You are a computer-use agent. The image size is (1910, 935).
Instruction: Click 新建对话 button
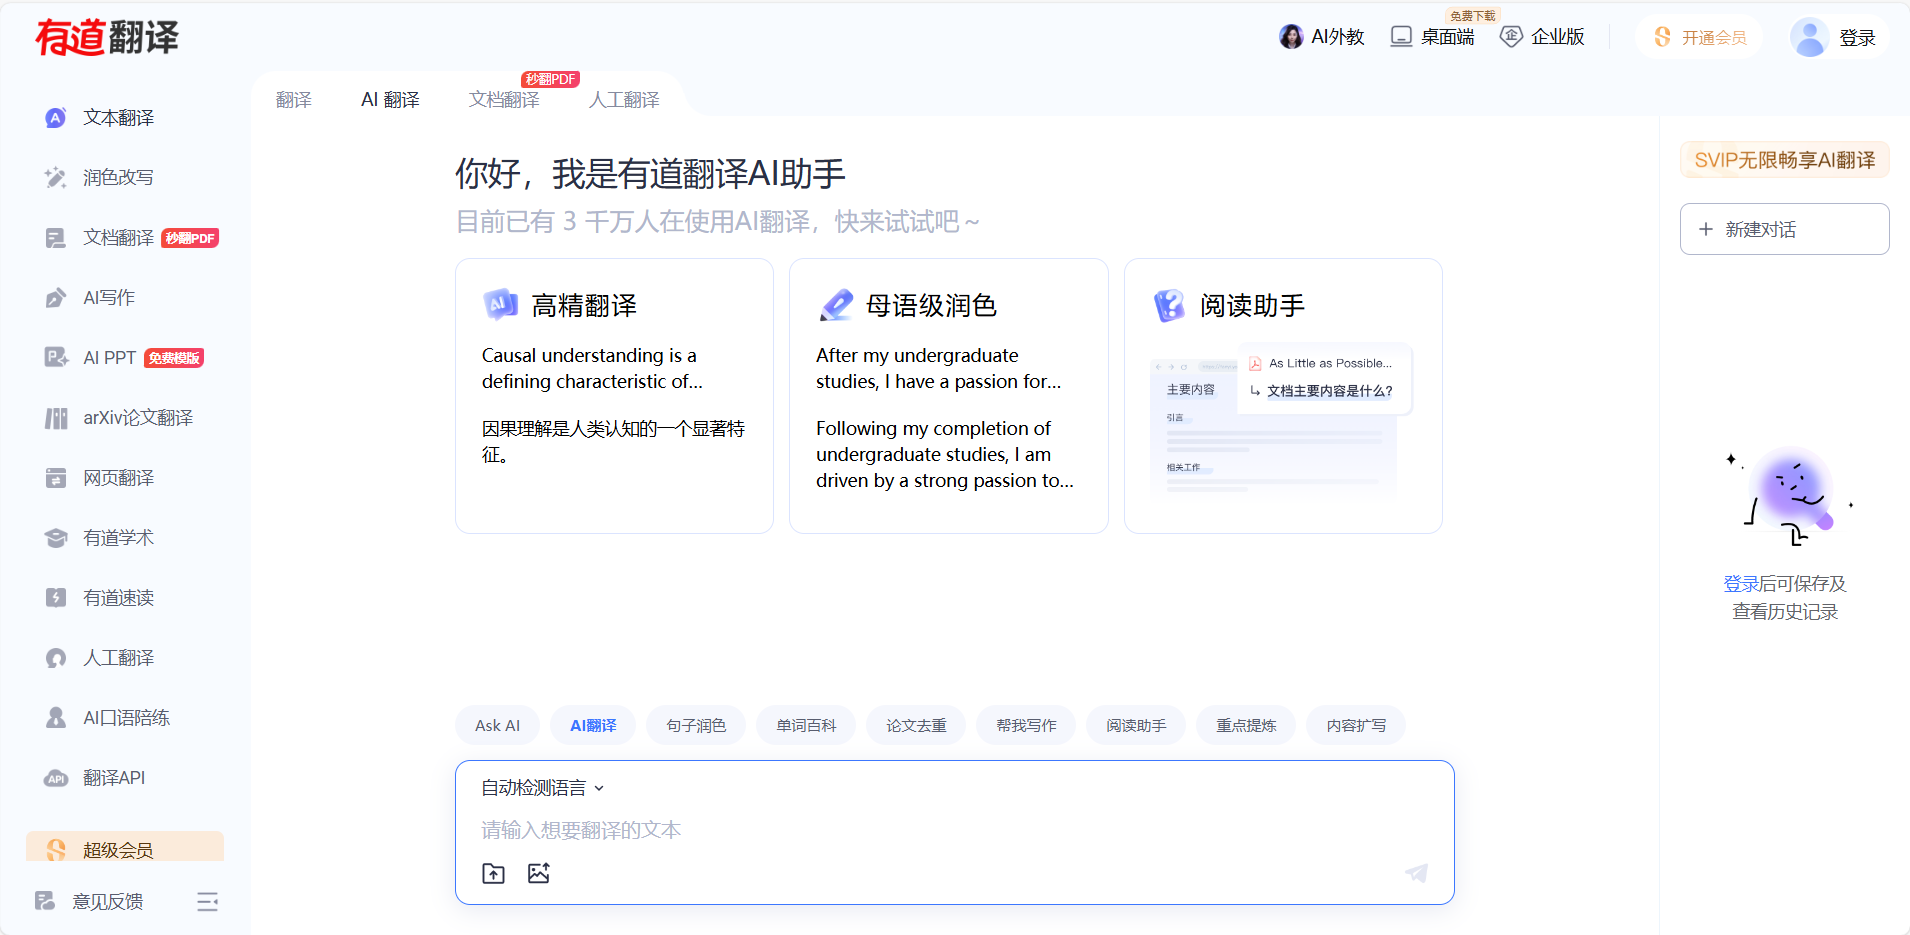(1784, 229)
